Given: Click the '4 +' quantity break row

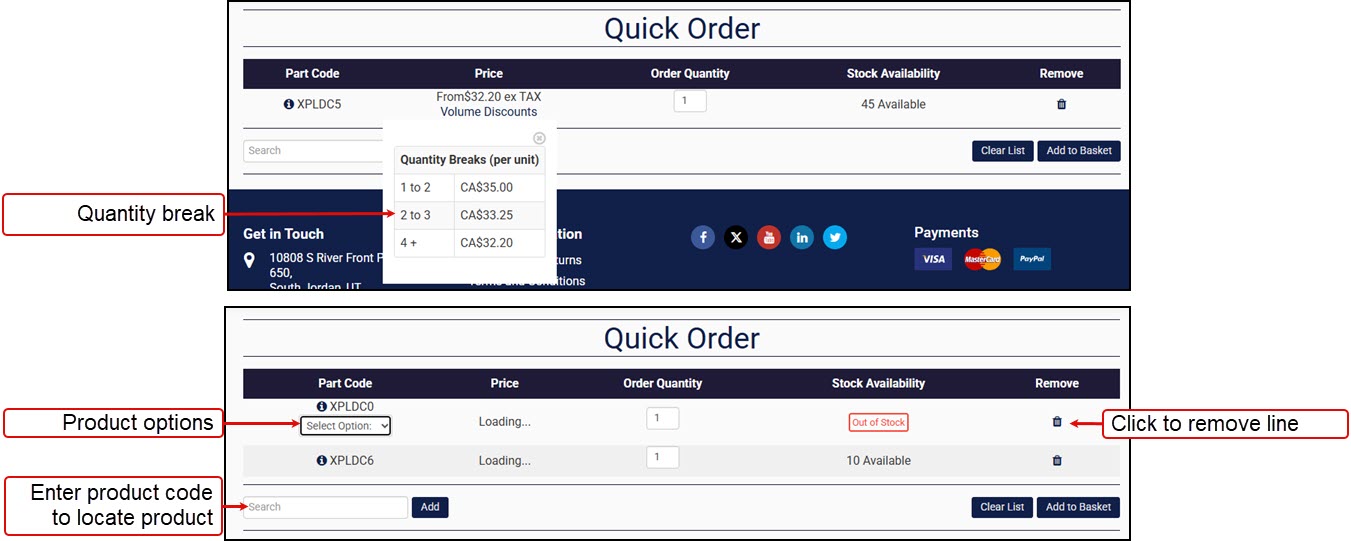Looking at the screenshot, I should point(470,243).
